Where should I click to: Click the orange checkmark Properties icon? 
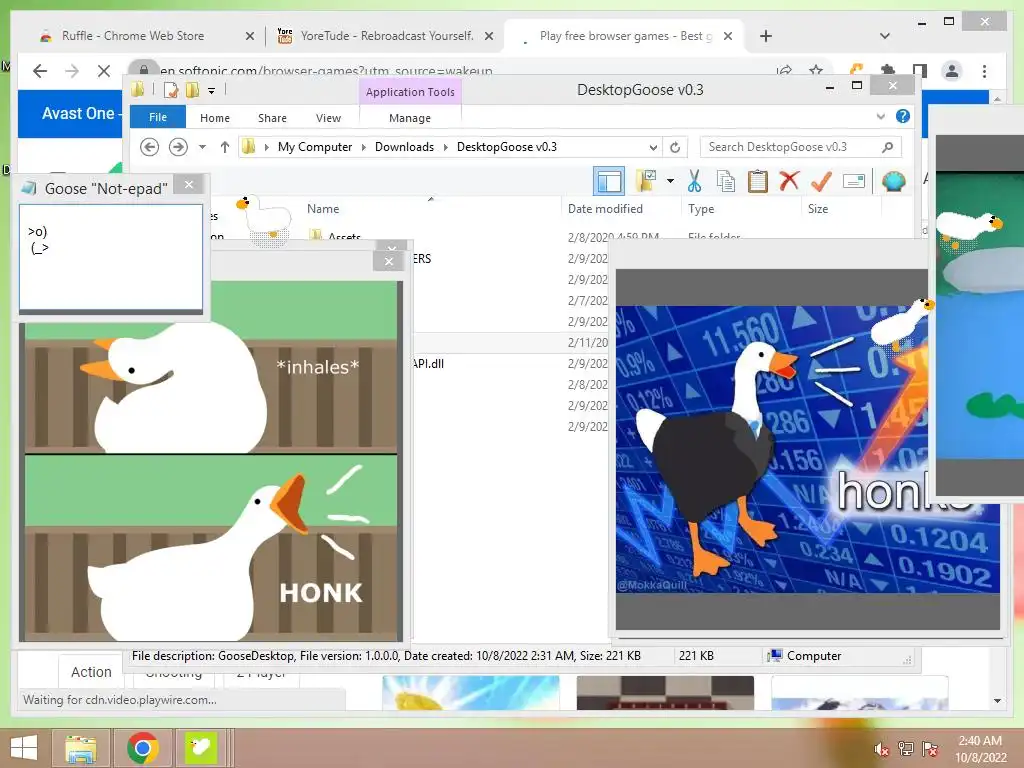click(x=821, y=181)
